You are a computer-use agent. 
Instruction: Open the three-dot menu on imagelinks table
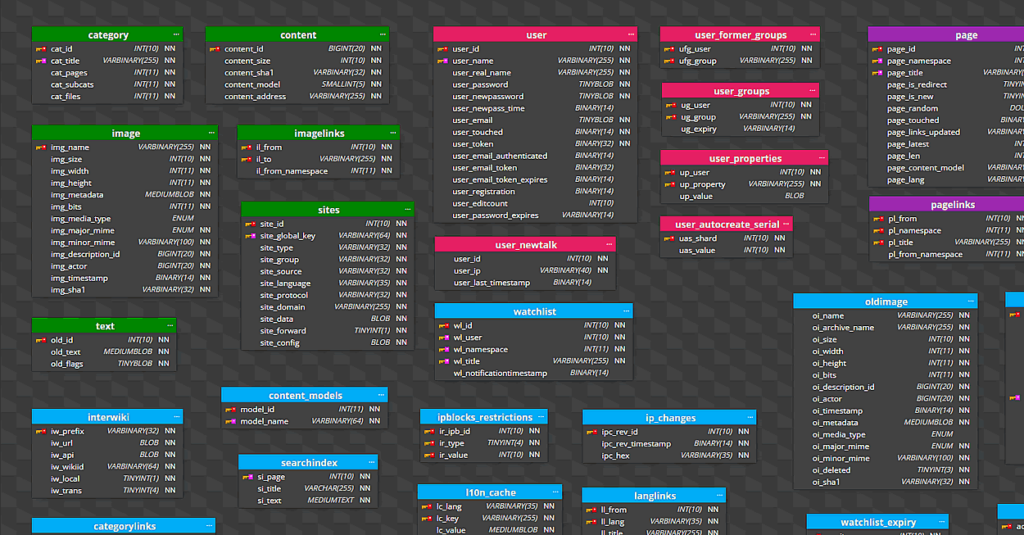click(x=392, y=133)
